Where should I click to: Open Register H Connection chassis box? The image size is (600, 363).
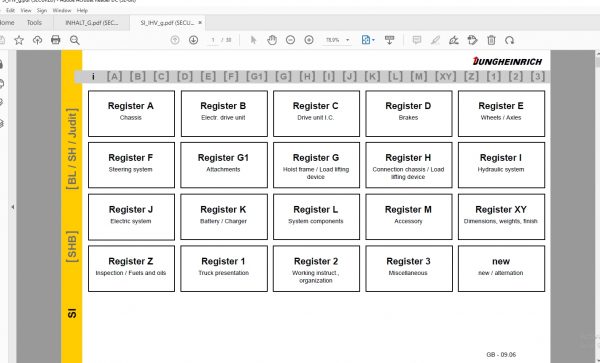[409, 165]
